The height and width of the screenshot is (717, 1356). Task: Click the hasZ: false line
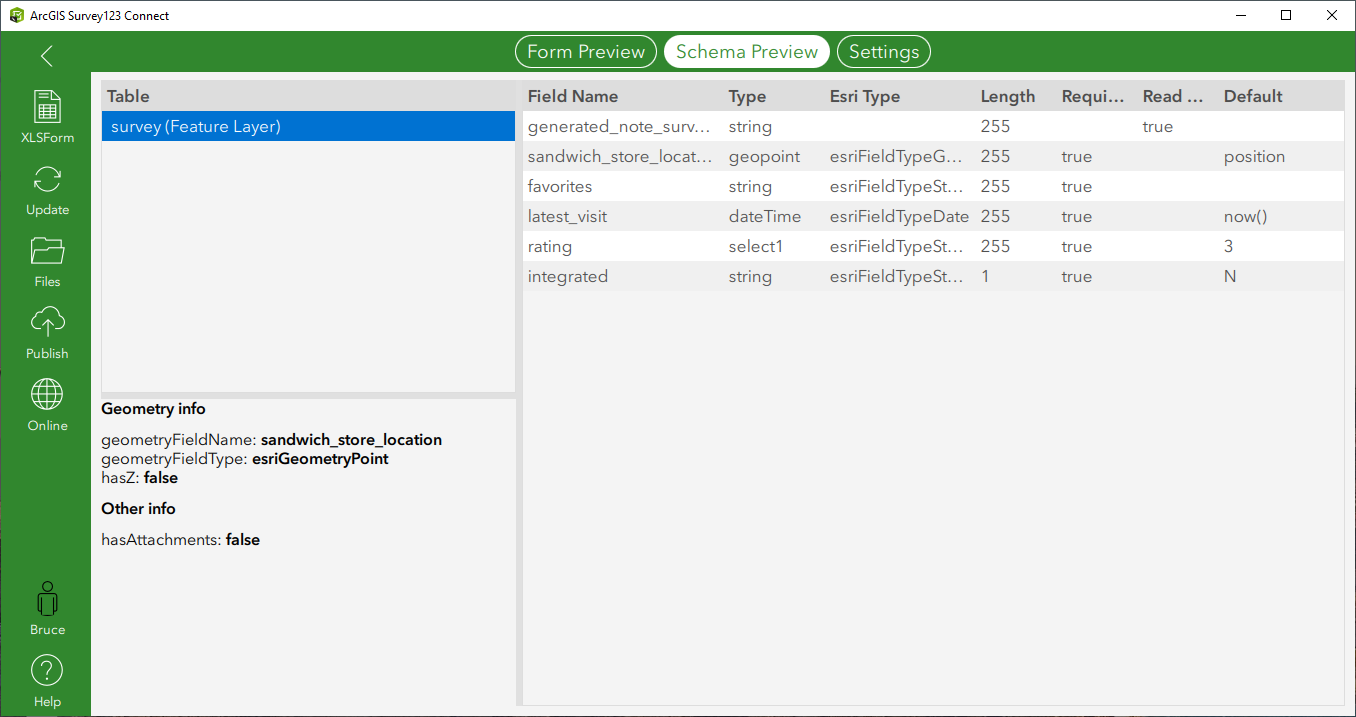pyautogui.click(x=140, y=478)
